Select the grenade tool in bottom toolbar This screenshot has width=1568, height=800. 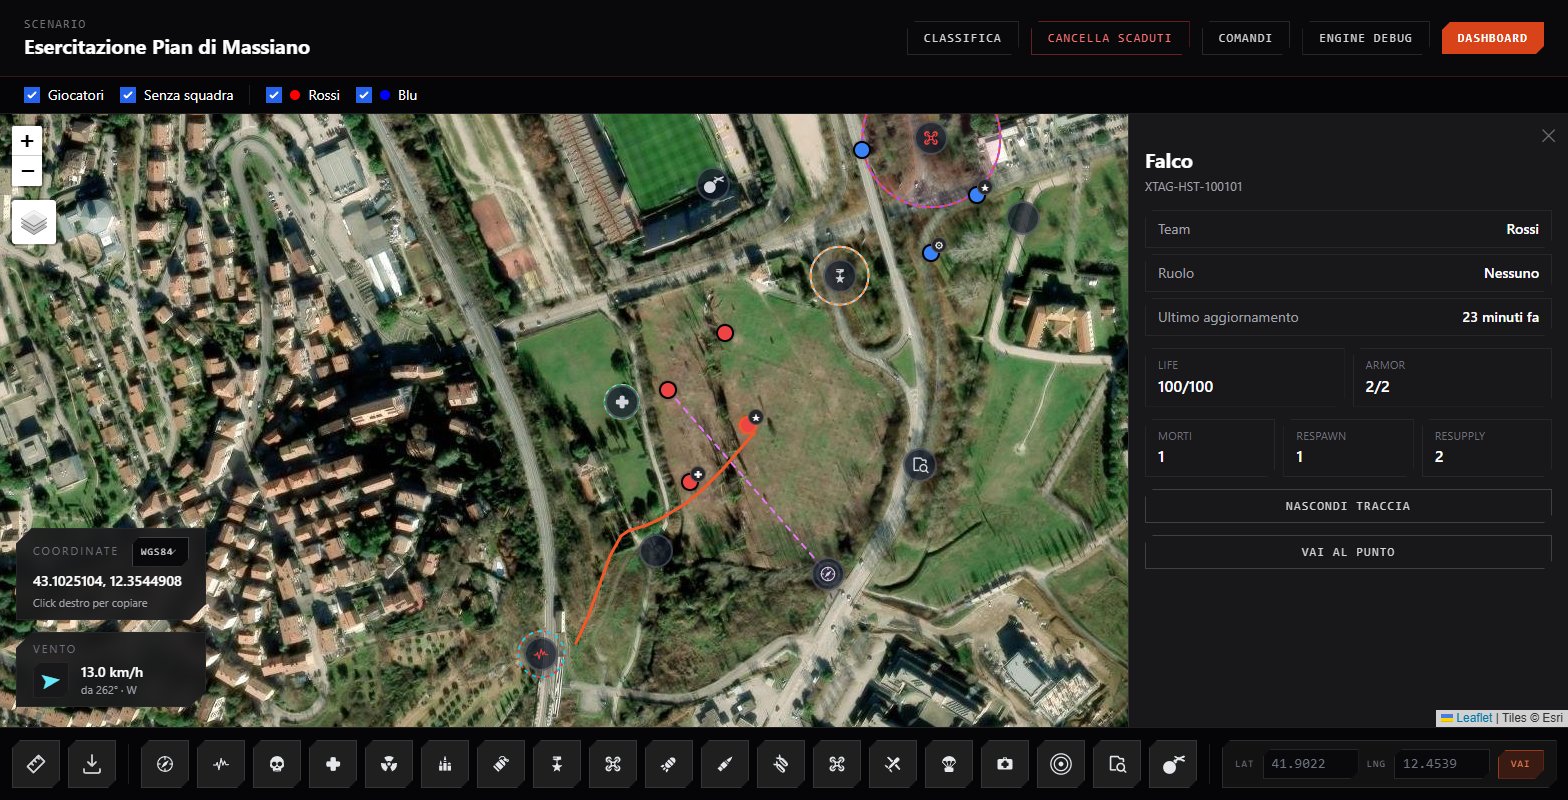coord(502,765)
